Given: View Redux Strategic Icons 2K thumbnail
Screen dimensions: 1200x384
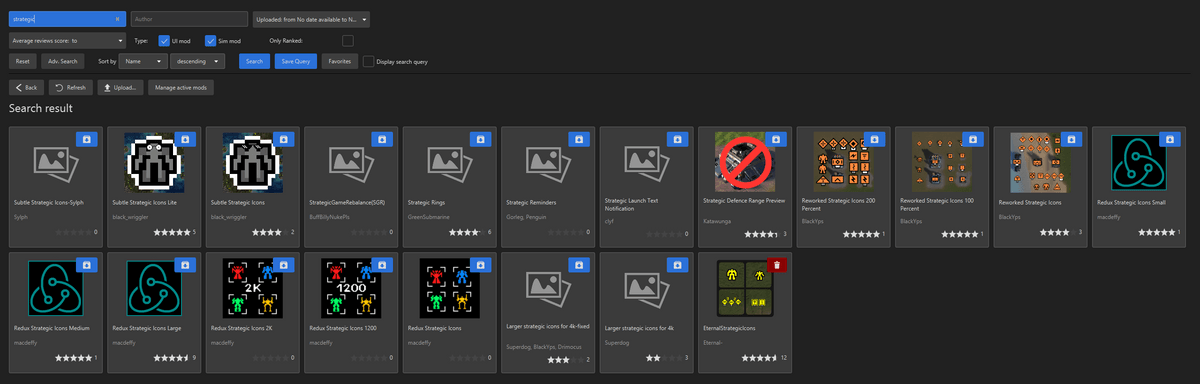Looking at the screenshot, I should 253,288.
